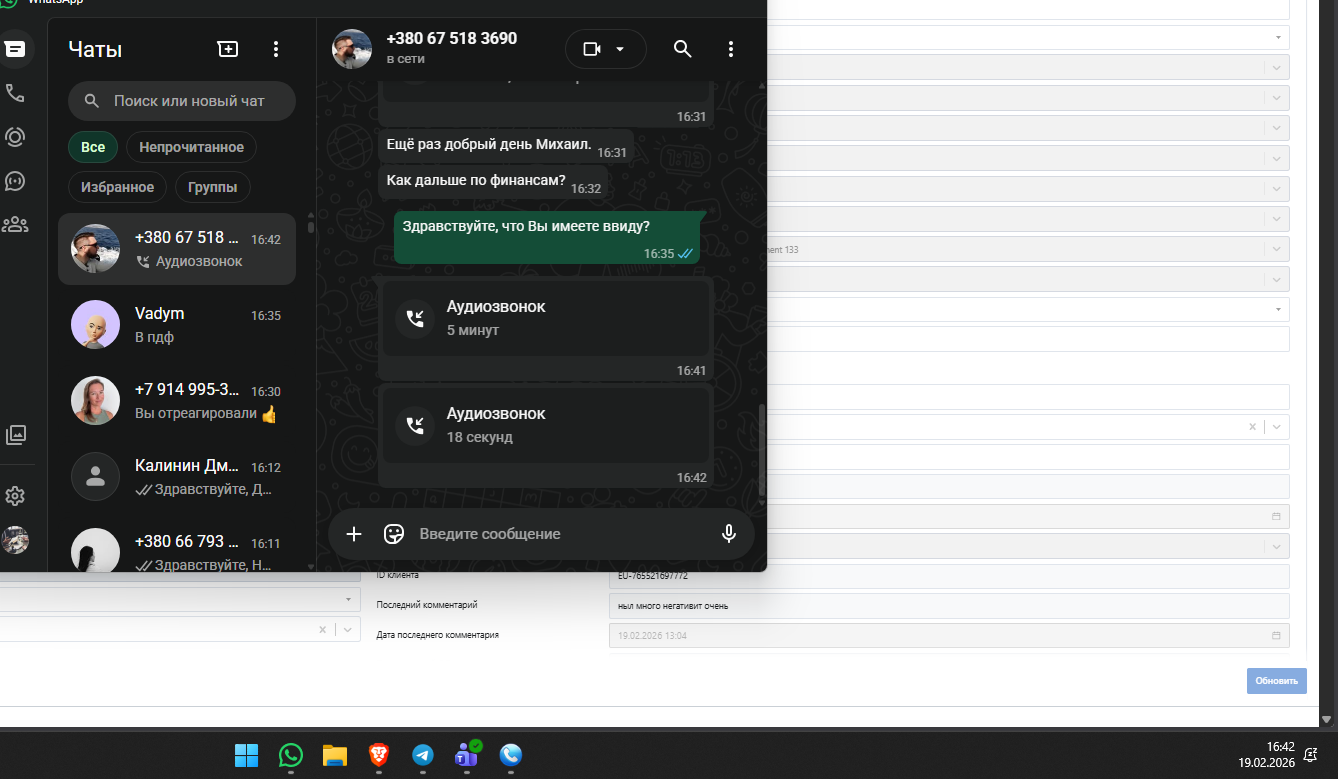Open chat with +380 67 518 showing Аудиозвонок
1338x779 pixels.
[x=177, y=249]
